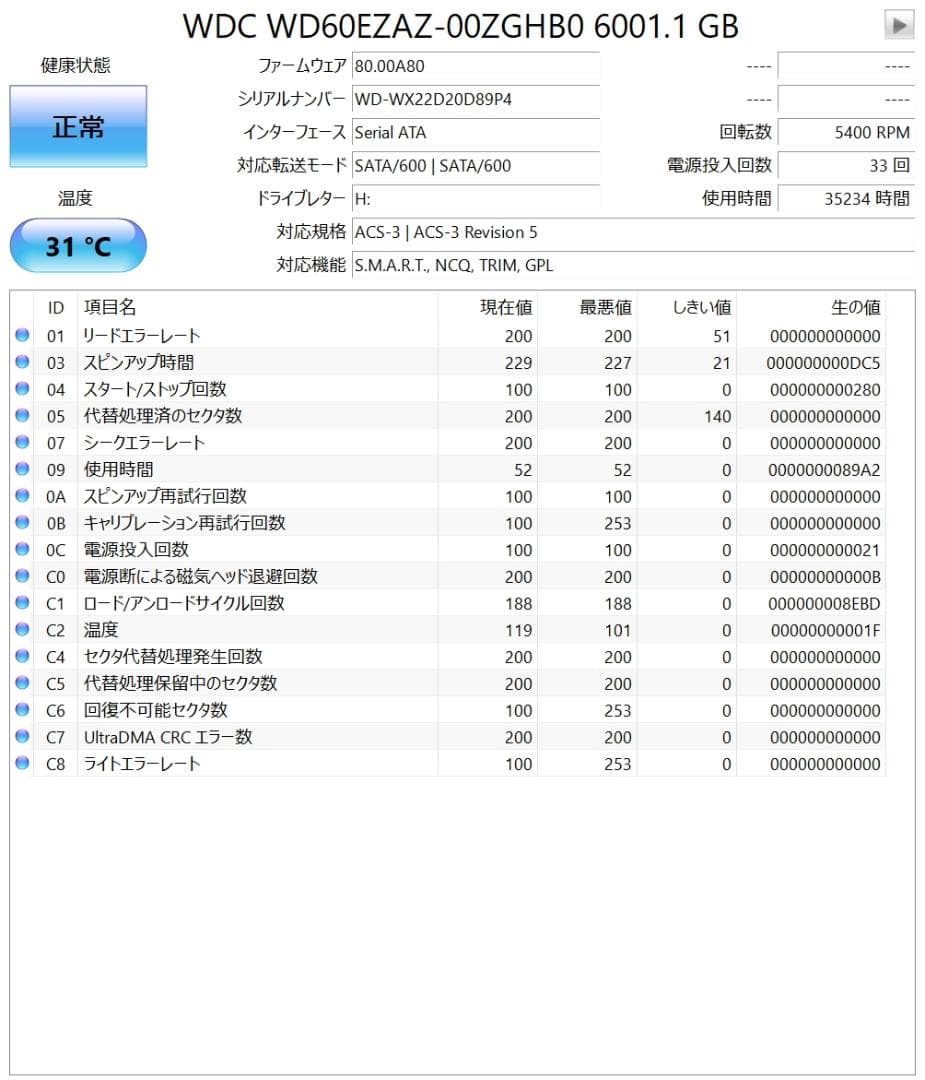Screen dimensions: 925x1080
Task: Click the status dot beside UltraDMA CRC エラー数
Action: (x=22, y=737)
